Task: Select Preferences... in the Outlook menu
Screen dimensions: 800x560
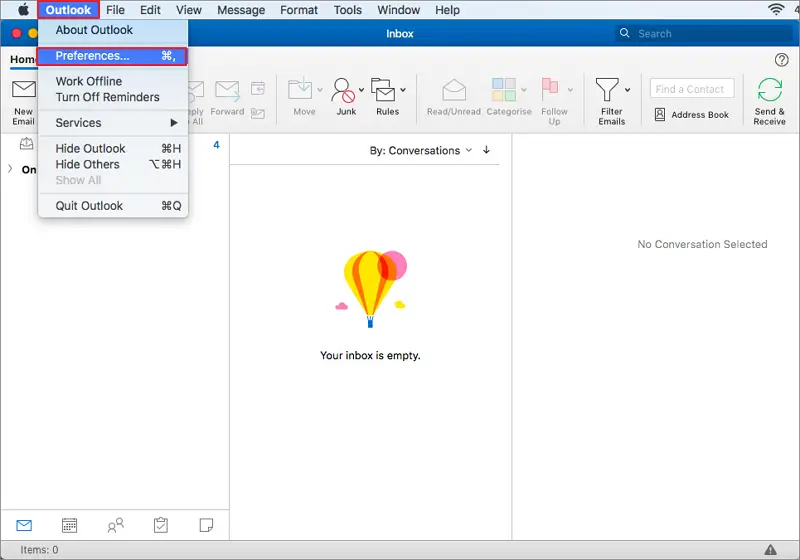Action: pyautogui.click(x=112, y=56)
